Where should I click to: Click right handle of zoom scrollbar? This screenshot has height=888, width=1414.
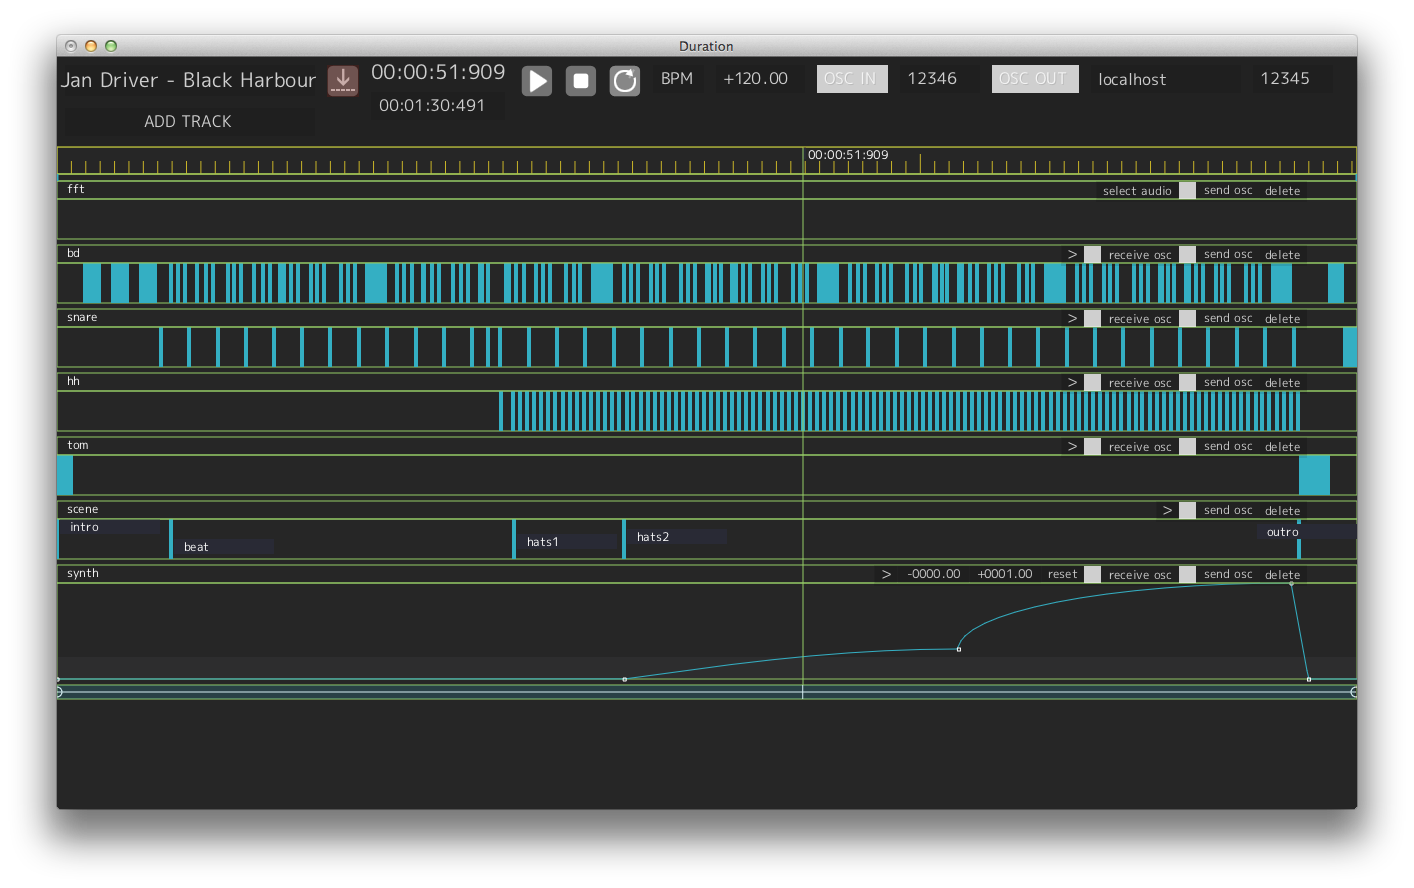point(1354,692)
